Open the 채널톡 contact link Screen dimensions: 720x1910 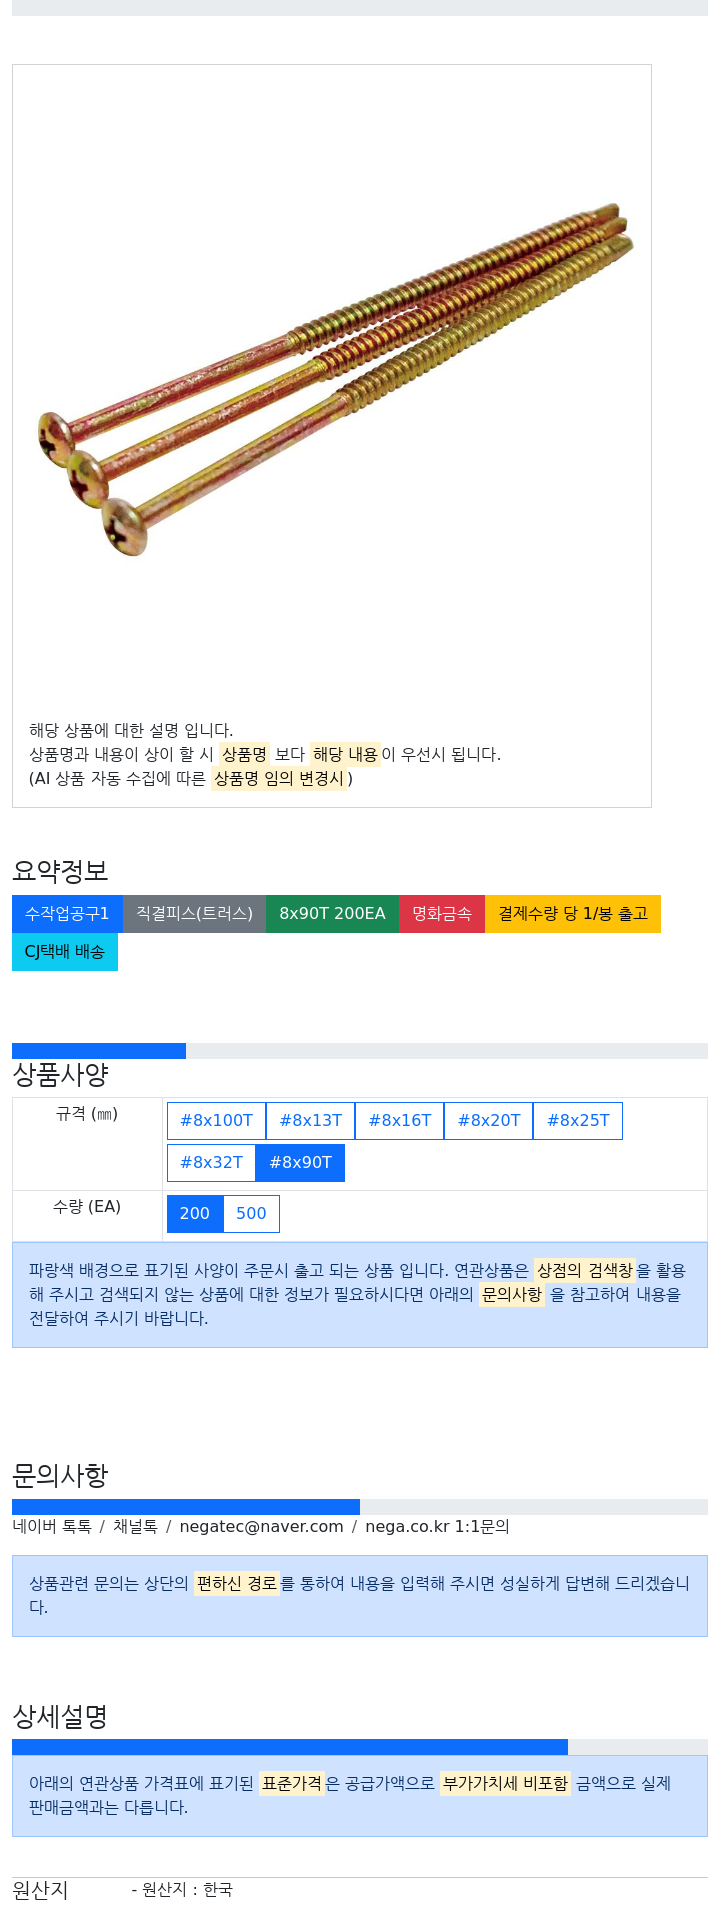(x=135, y=1527)
